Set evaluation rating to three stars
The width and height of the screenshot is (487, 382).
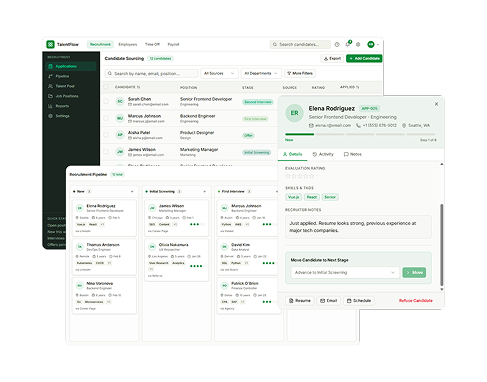300,176
